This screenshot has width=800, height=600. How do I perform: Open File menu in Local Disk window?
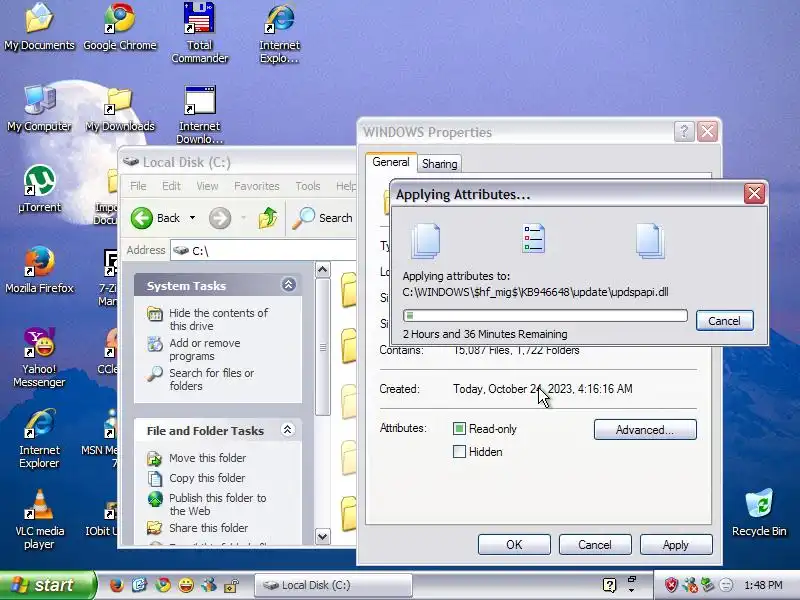138,186
